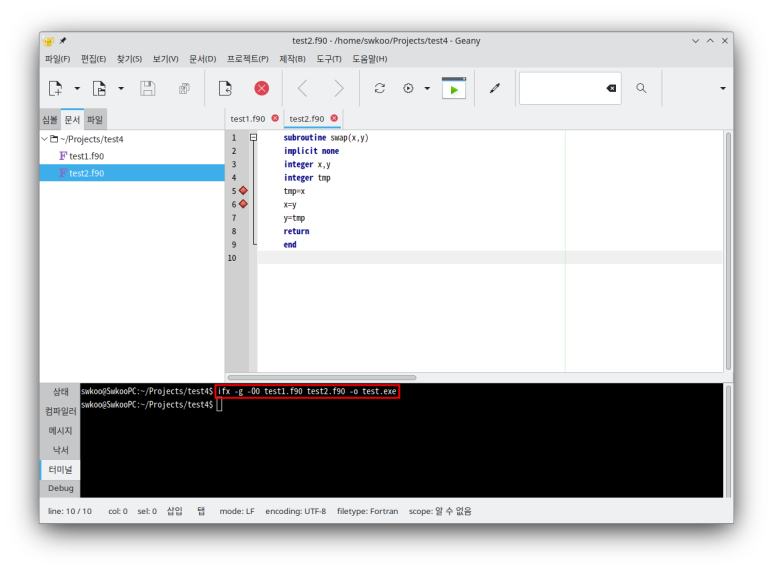The width and height of the screenshot is (773, 570).
Task: Clear the search field with the backspace icon
Action: point(611,88)
